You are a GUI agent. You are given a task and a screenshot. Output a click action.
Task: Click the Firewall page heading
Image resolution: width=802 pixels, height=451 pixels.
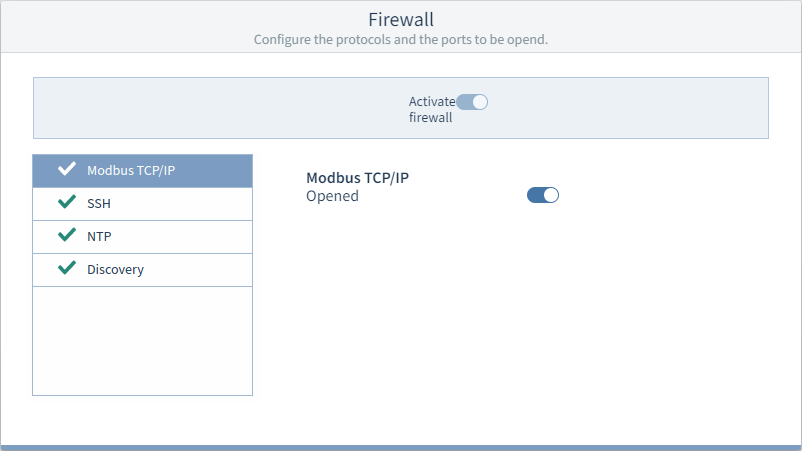(x=401, y=19)
